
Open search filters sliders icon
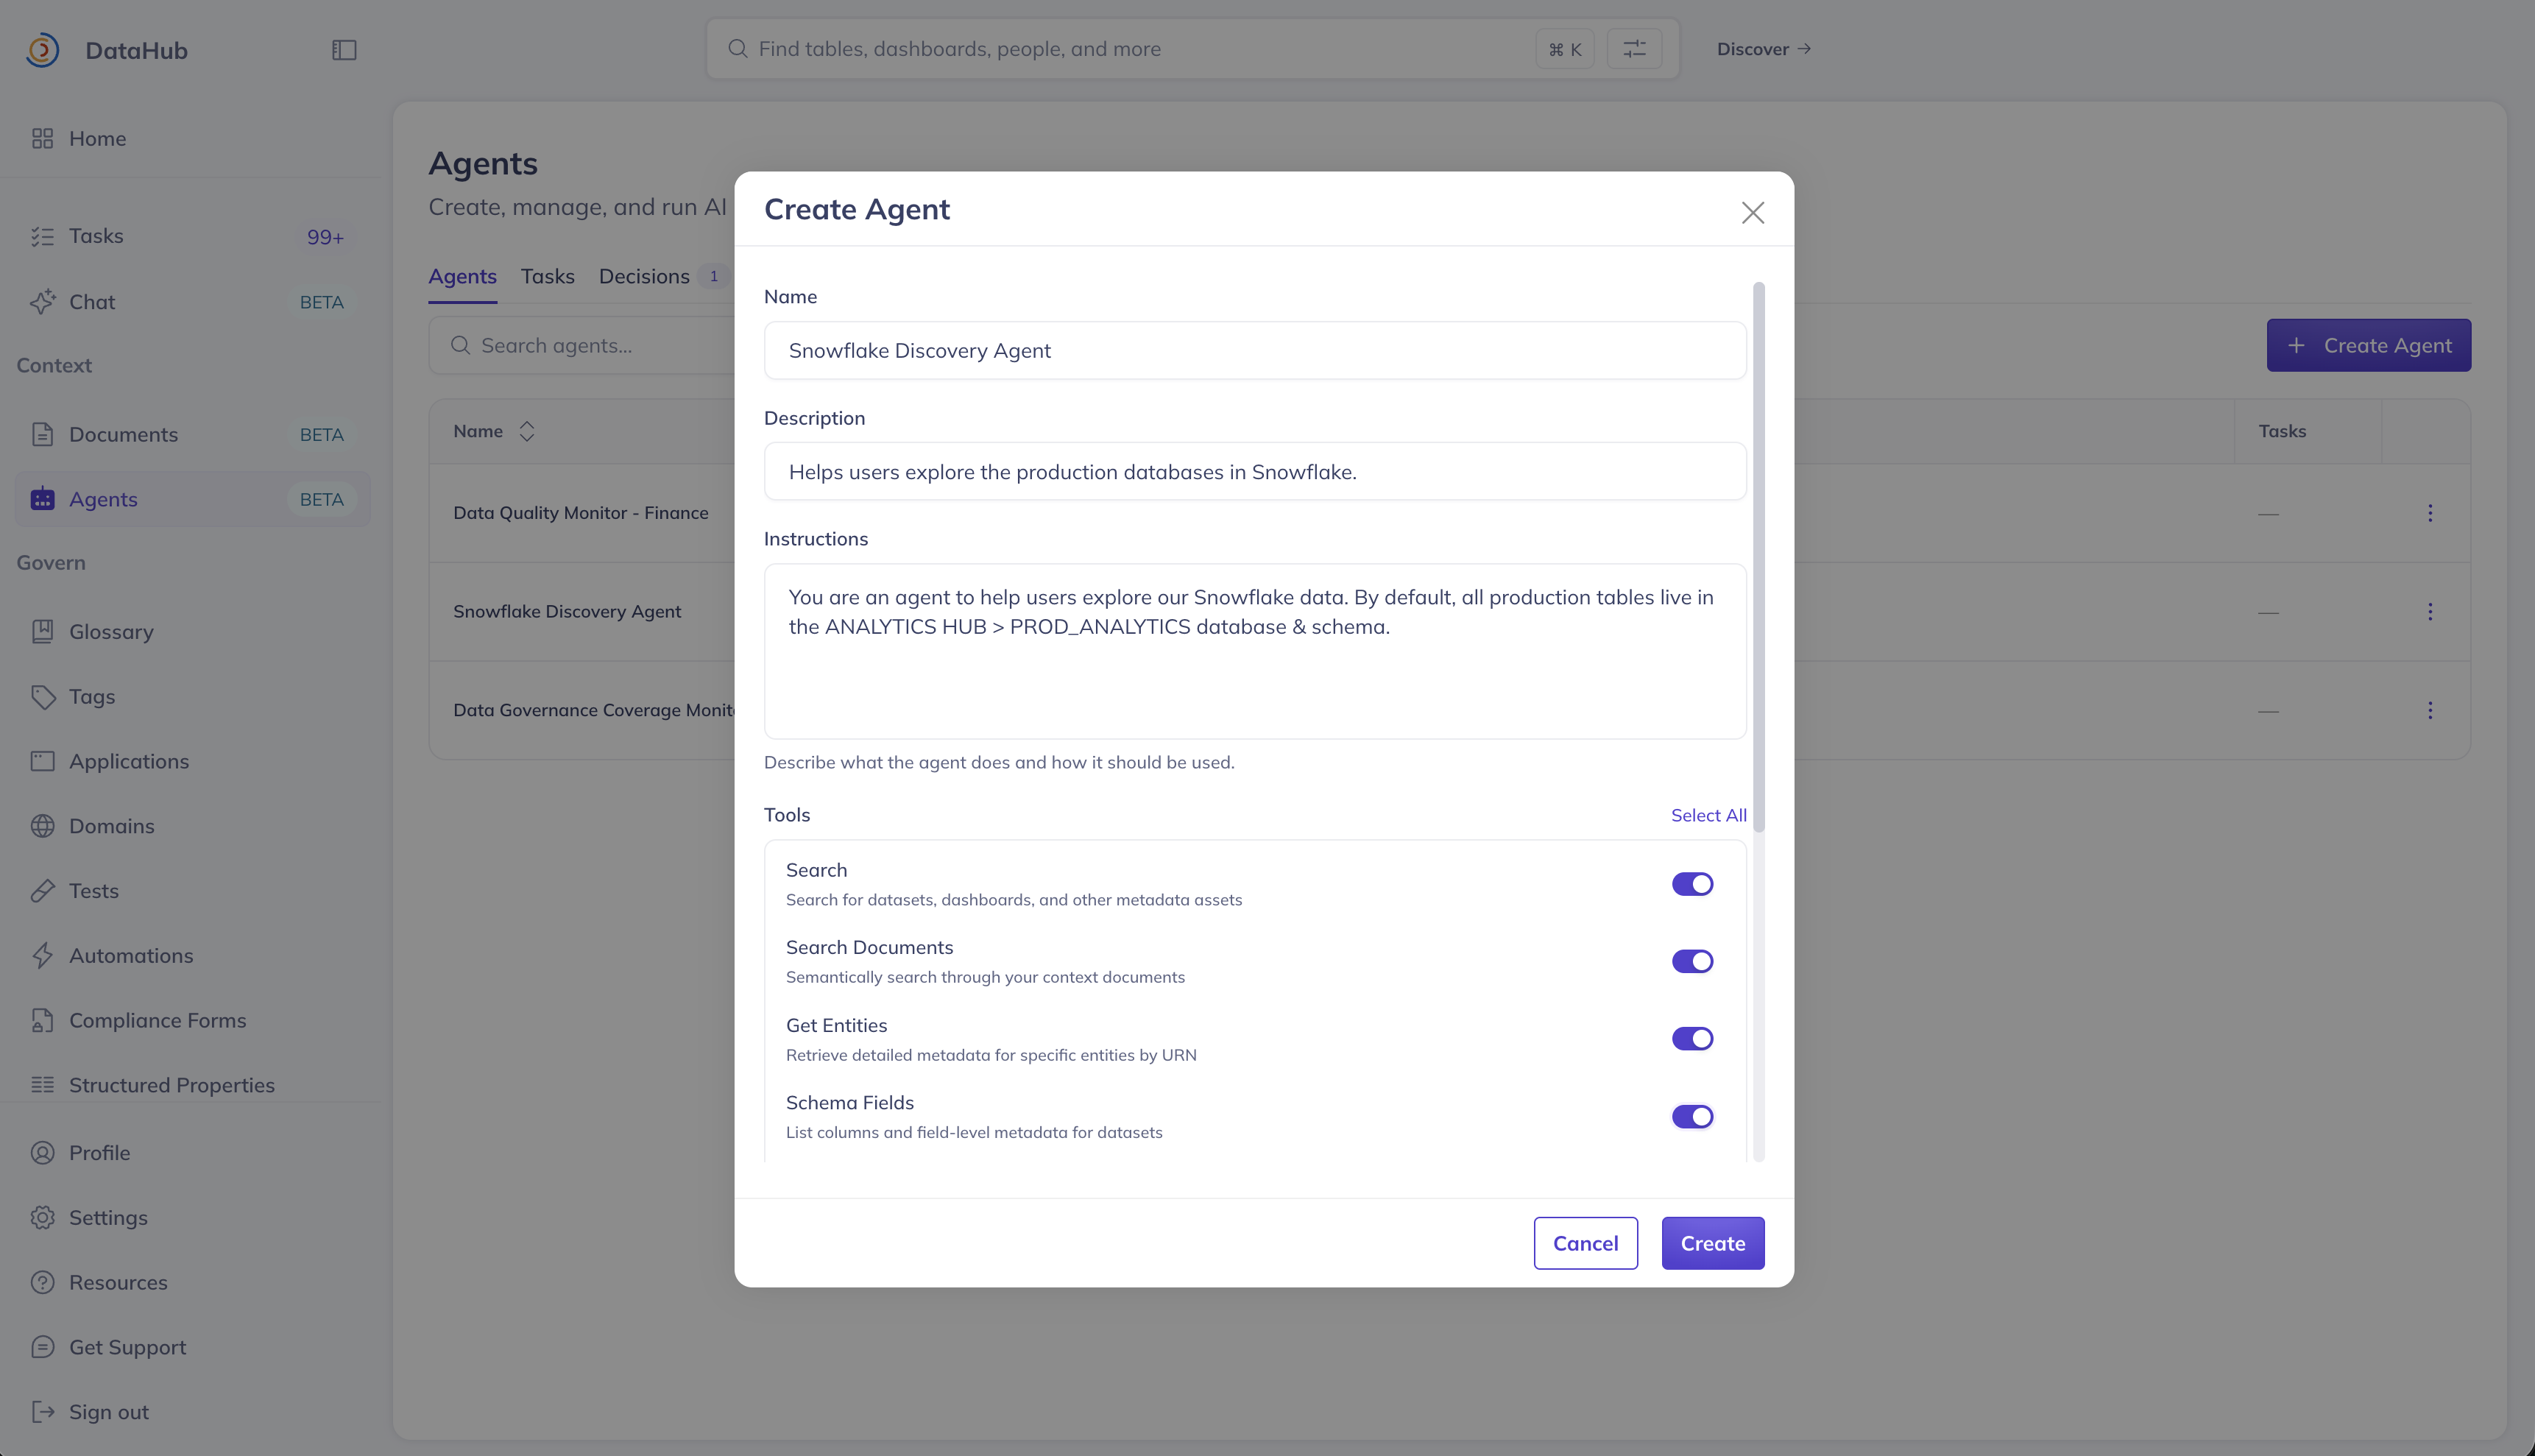click(1634, 49)
